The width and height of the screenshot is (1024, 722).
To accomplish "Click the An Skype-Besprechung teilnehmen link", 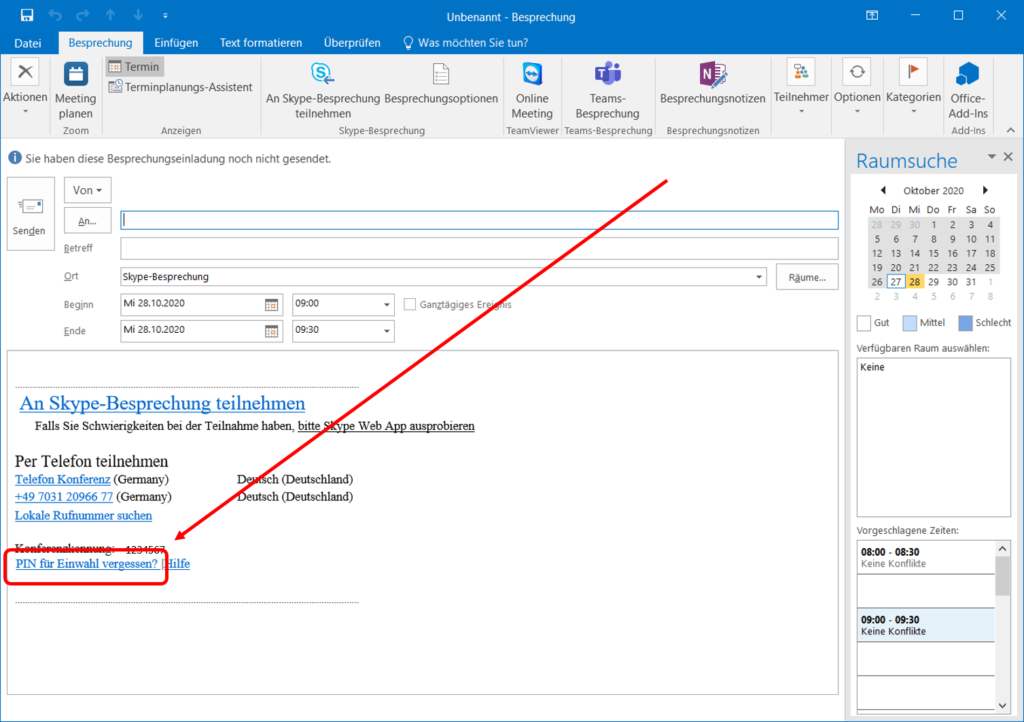I will [162, 403].
